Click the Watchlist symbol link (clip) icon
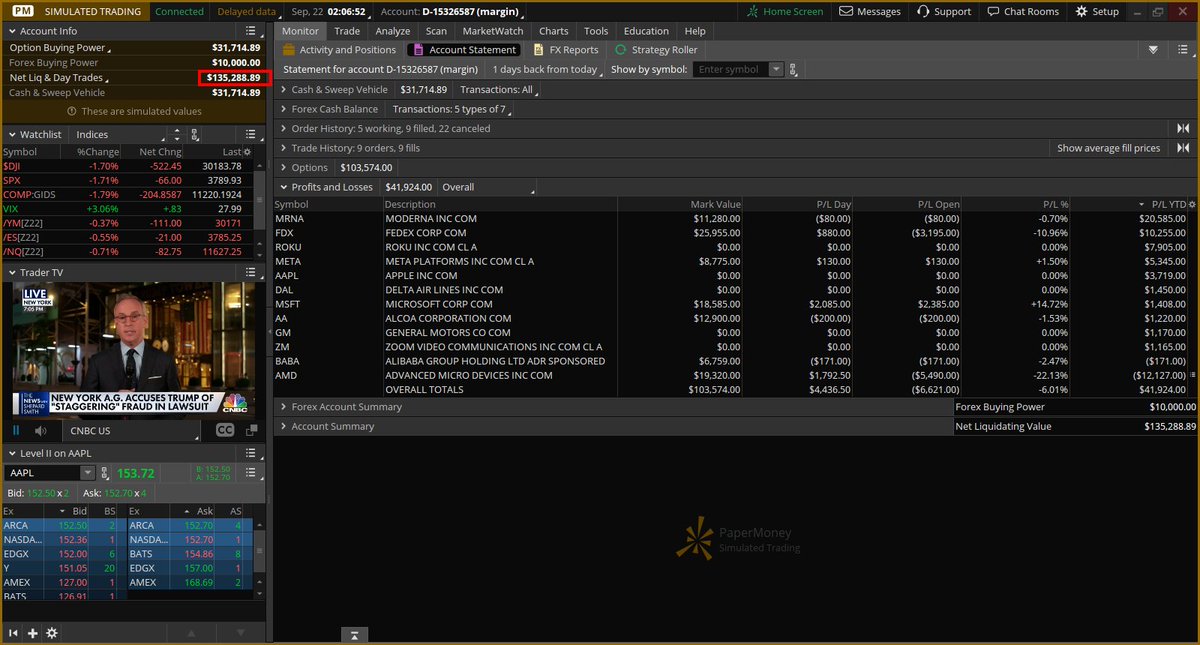Viewport: 1200px width, 645px height. point(195,134)
